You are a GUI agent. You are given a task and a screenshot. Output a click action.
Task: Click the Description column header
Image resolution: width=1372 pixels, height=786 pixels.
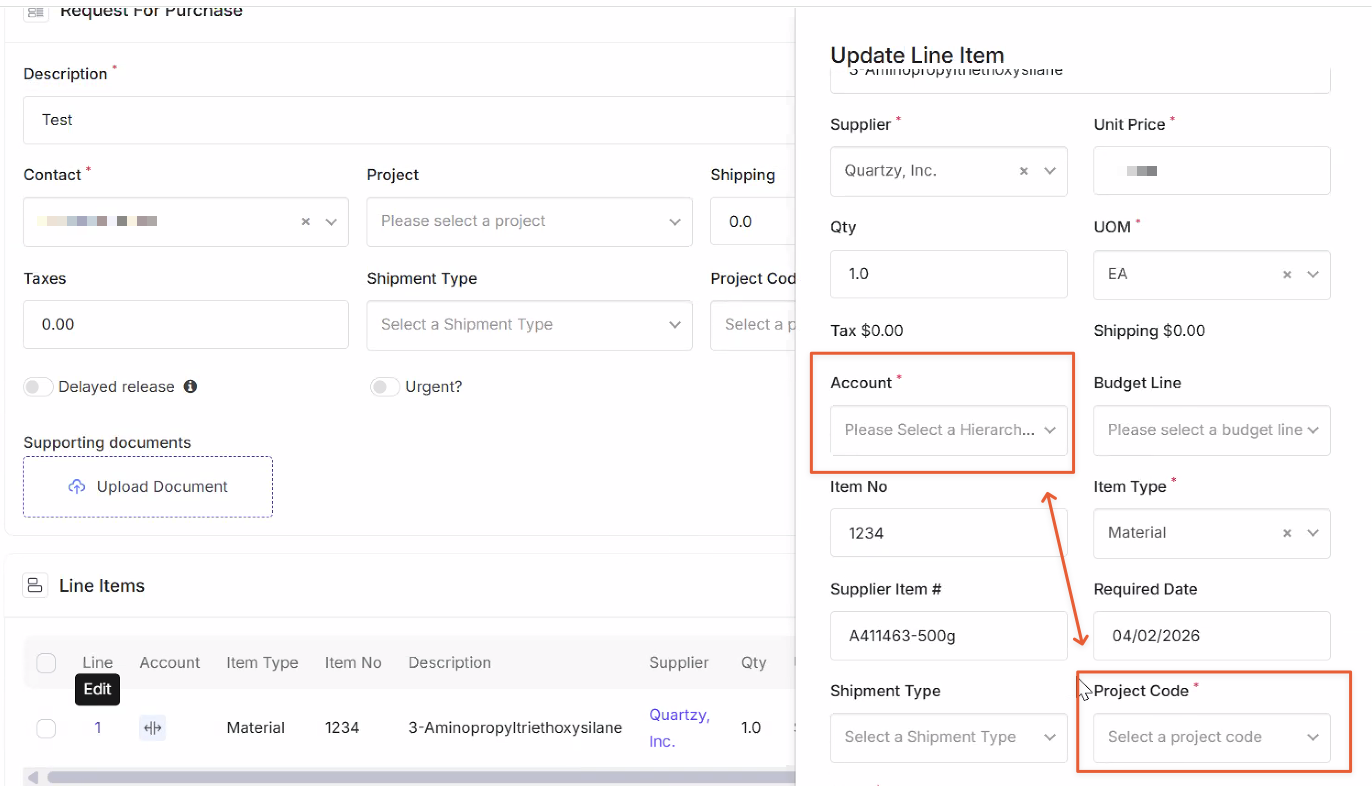tap(450, 663)
